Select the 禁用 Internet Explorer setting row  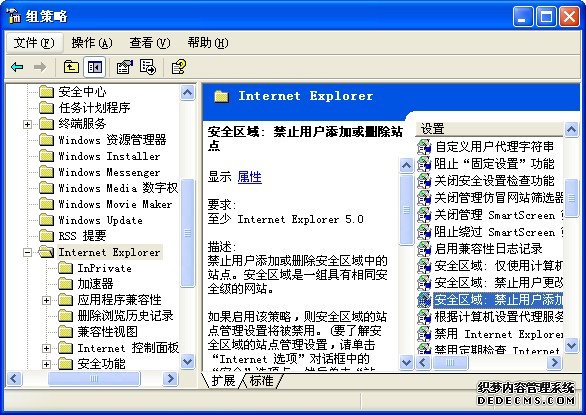coord(499,333)
